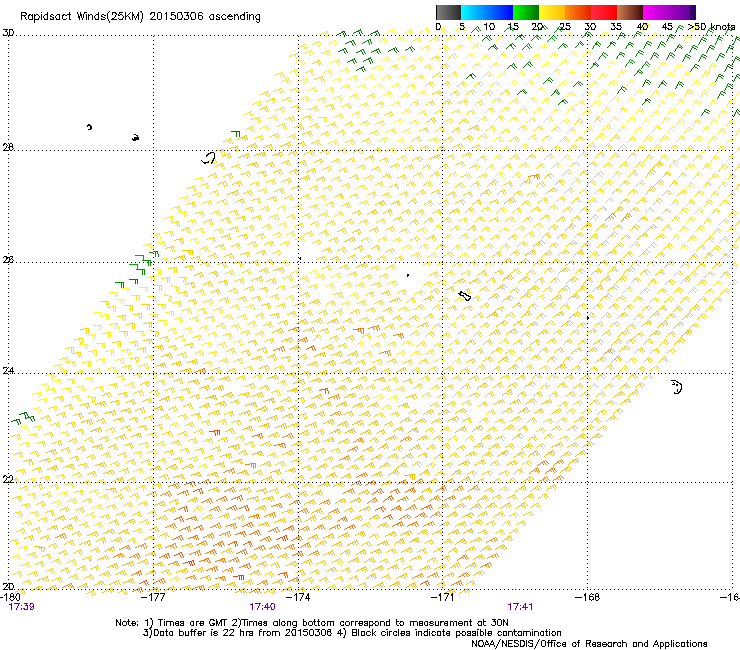The height and width of the screenshot is (650, 740).
Task: Click the 24 latitude axis label
Action: tap(8, 371)
